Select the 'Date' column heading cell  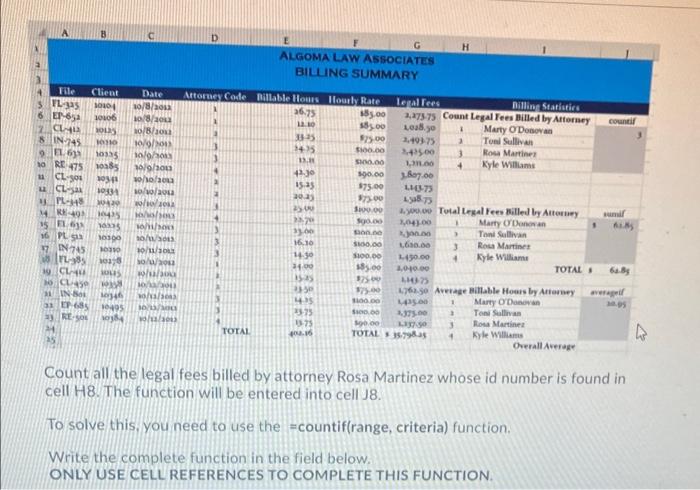click(152, 94)
